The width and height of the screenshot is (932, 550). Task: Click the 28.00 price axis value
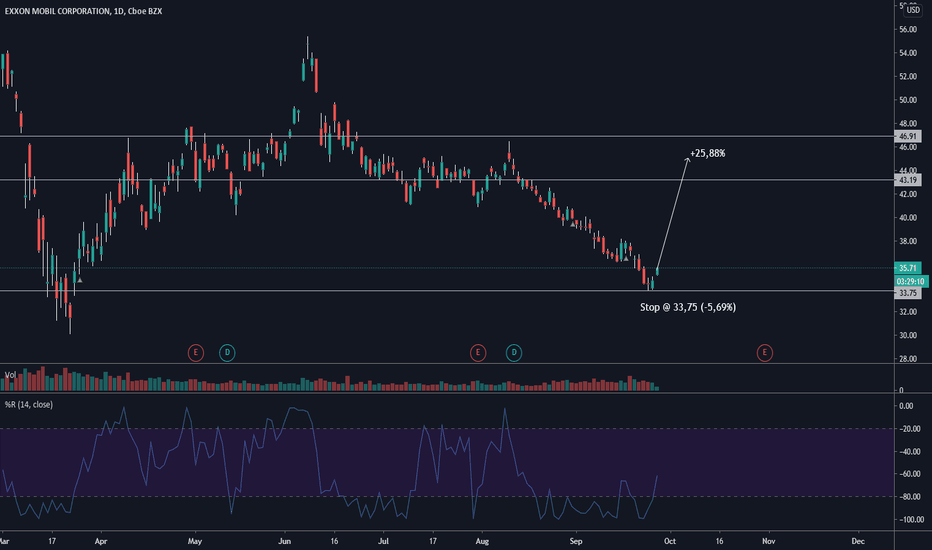pos(908,359)
